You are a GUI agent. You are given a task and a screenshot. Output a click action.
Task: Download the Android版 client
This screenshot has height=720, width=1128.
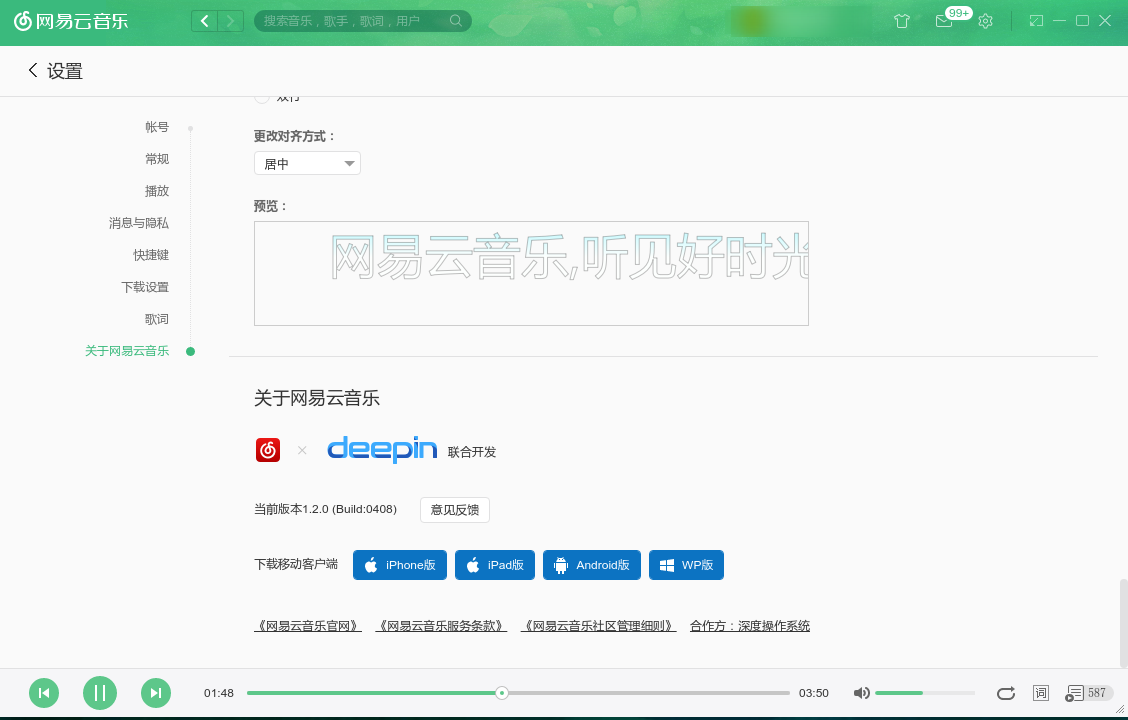pyautogui.click(x=592, y=565)
